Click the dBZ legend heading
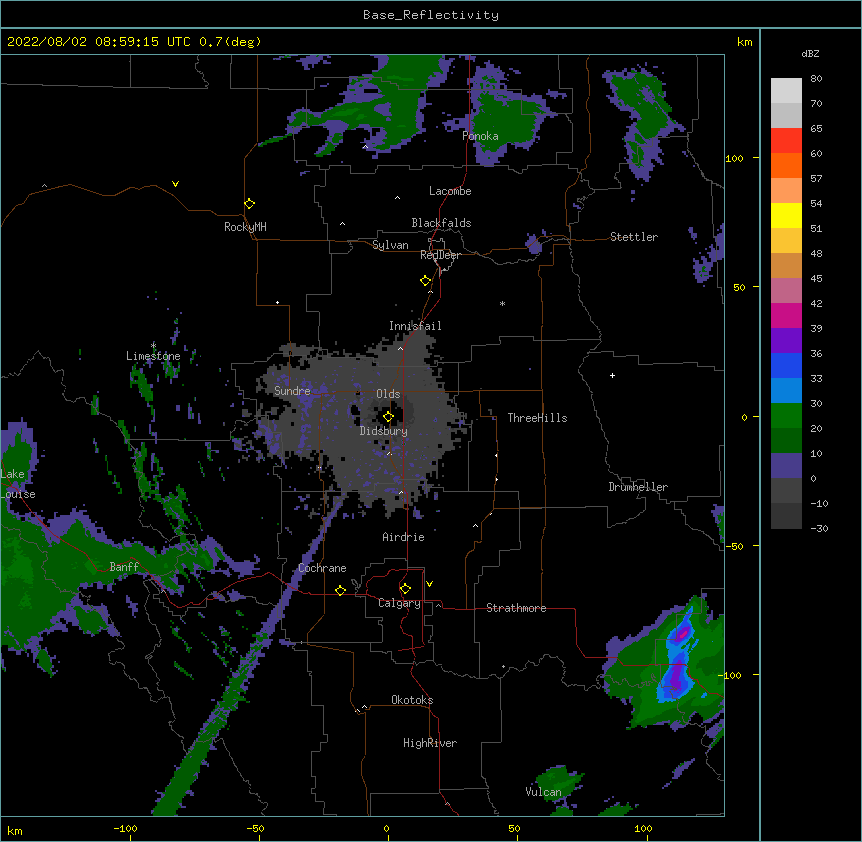This screenshot has width=862, height=842. (810, 54)
